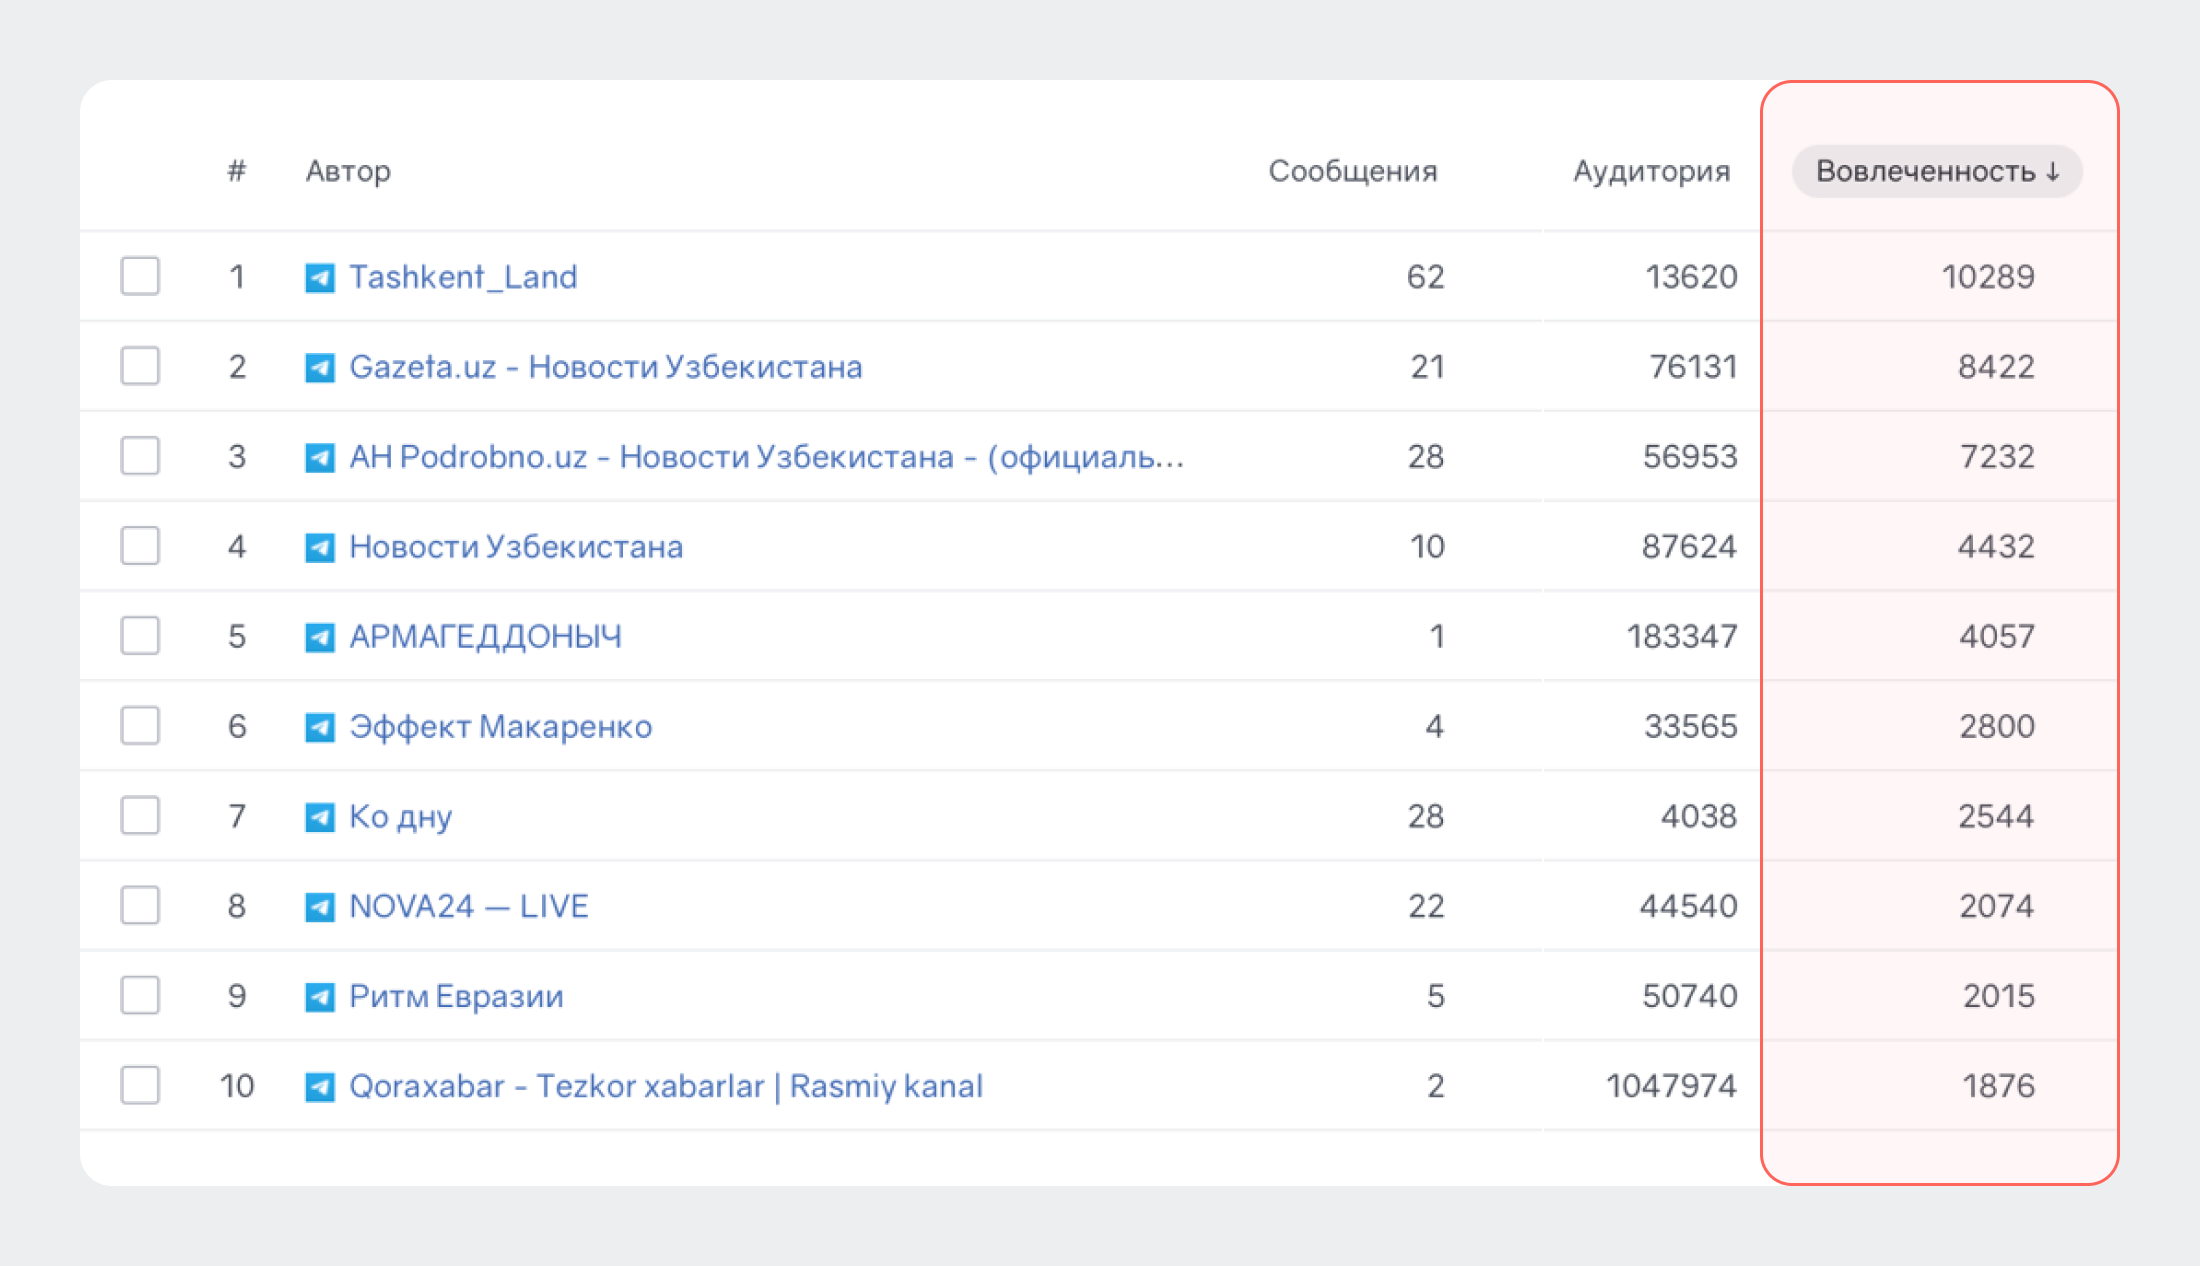Click audience value 1047974
Image resolution: width=2200 pixels, height=1266 pixels.
tap(1672, 1086)
